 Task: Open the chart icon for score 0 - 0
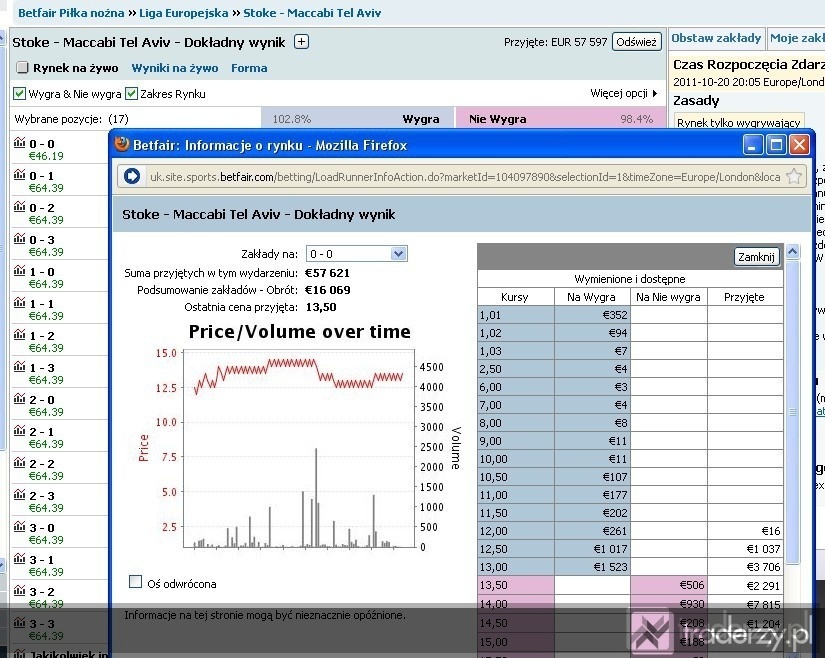click(19, 143)
